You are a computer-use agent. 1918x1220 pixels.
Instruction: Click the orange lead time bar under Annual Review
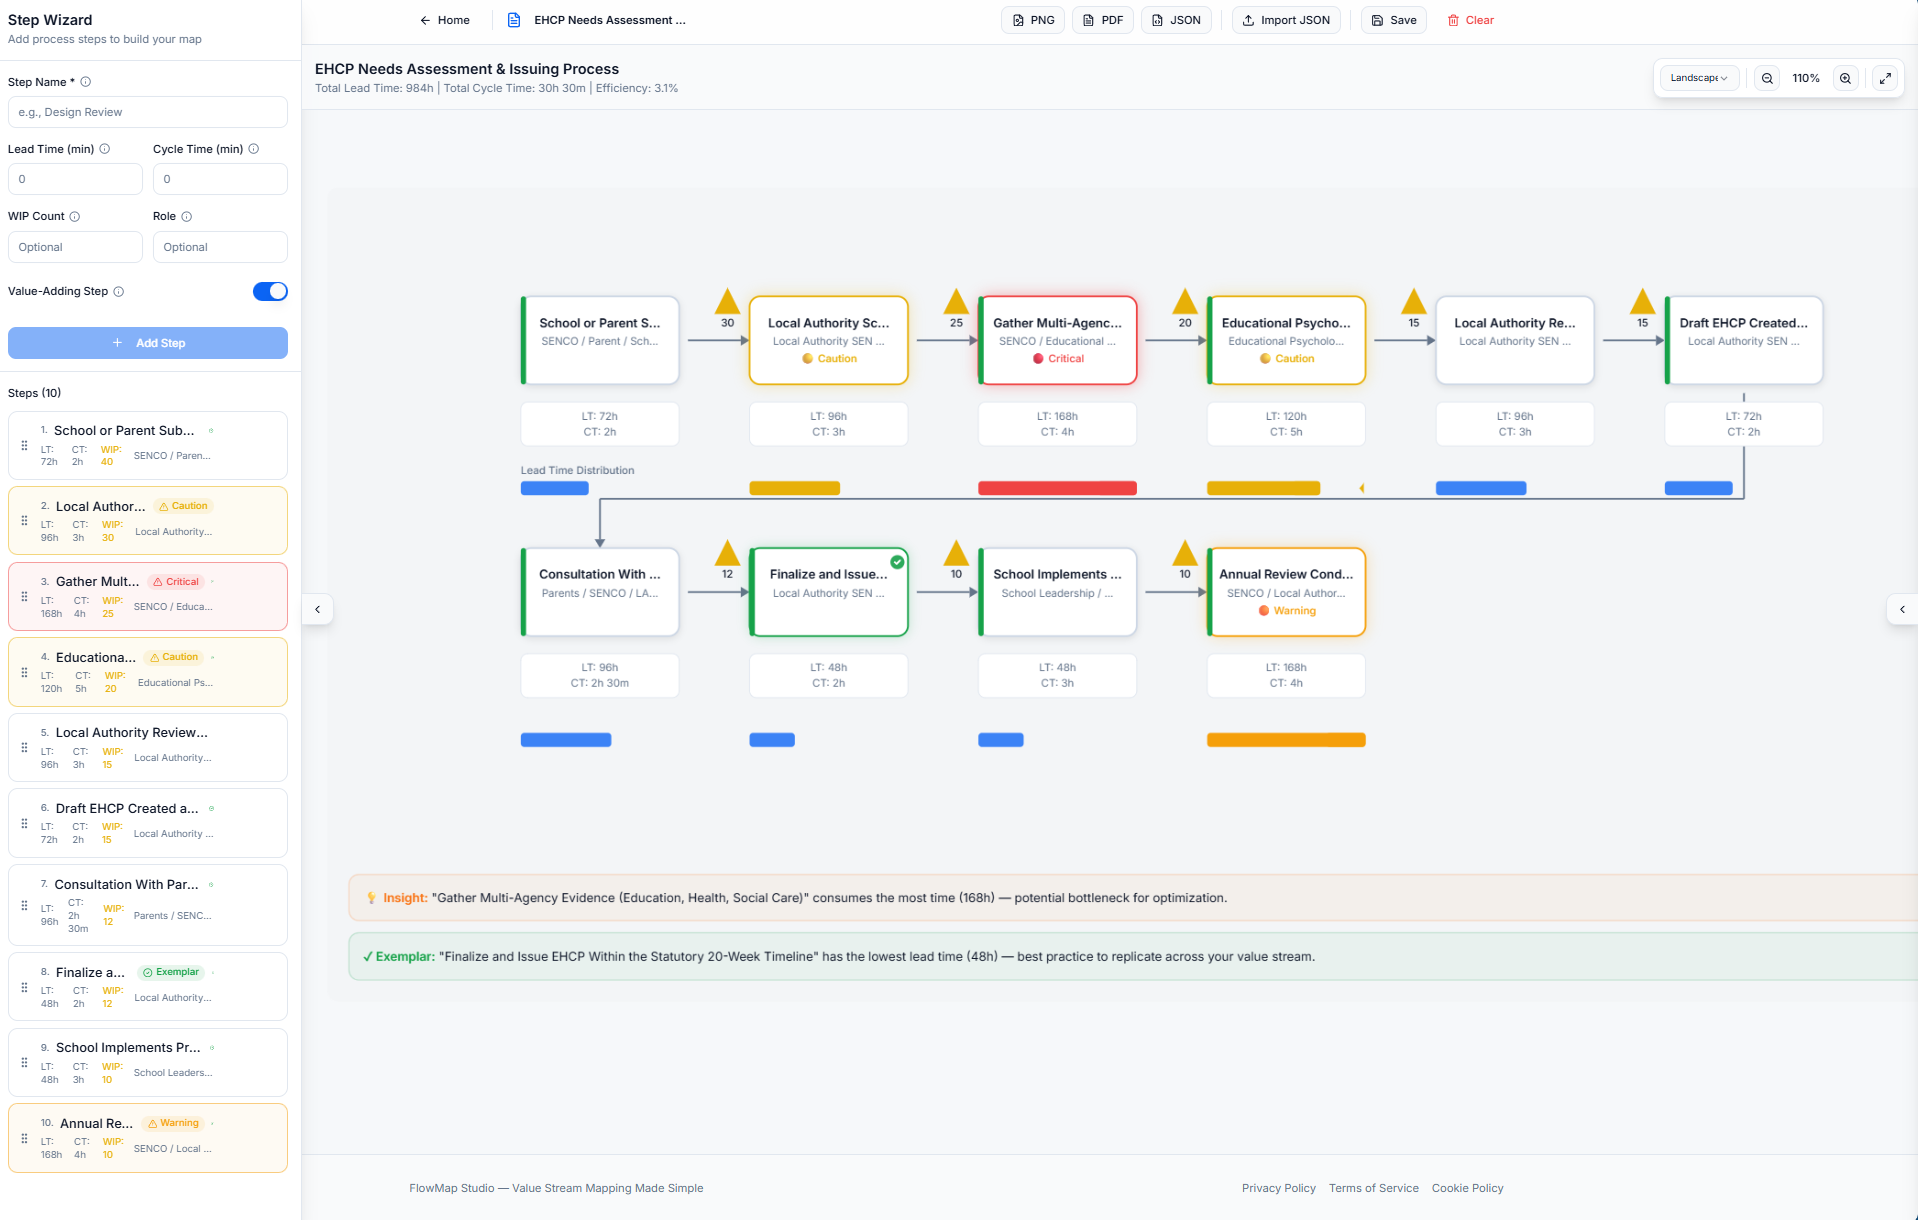coord(1286,740)
